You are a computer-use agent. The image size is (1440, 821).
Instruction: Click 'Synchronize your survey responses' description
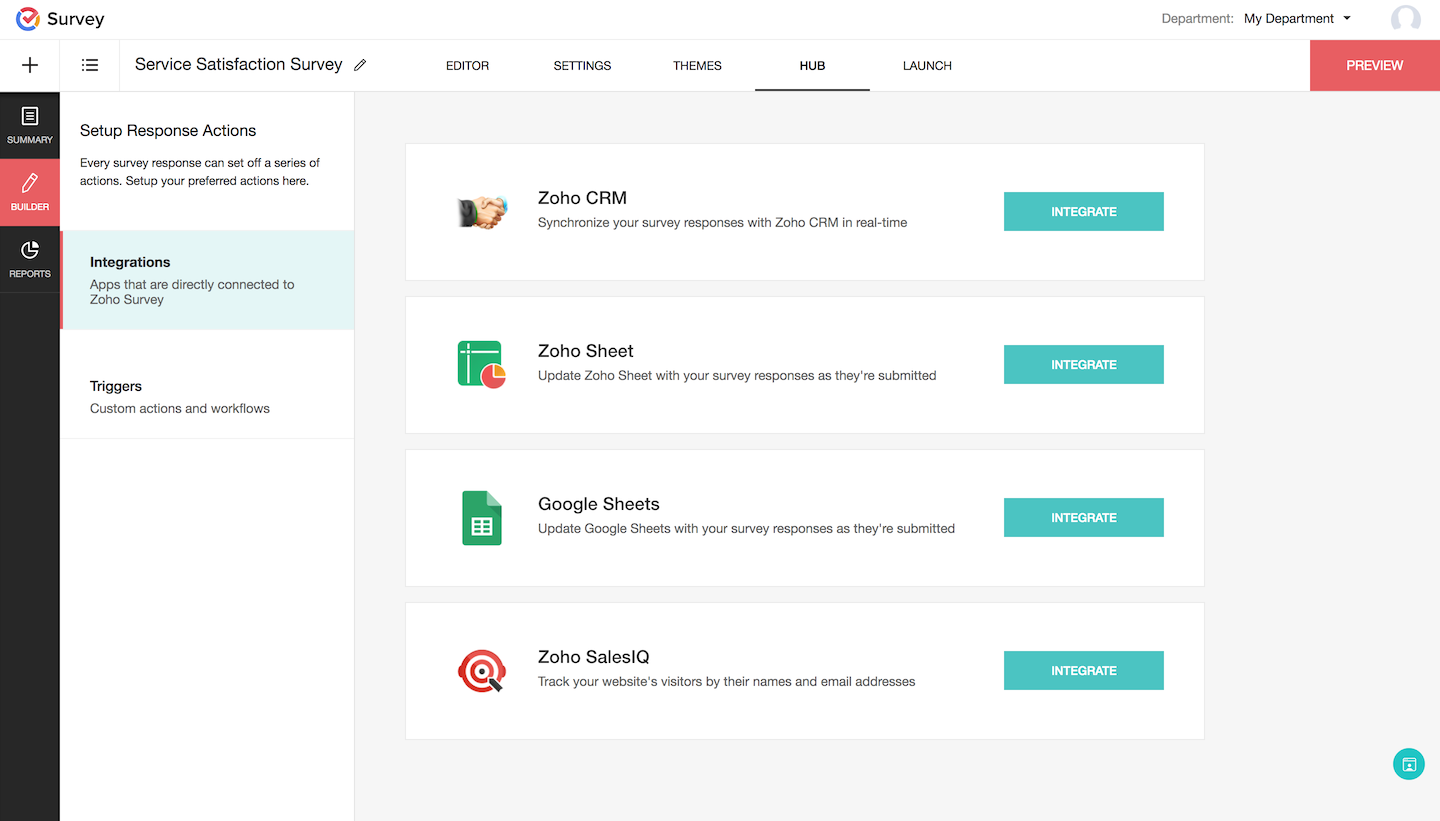coord(723,223)
